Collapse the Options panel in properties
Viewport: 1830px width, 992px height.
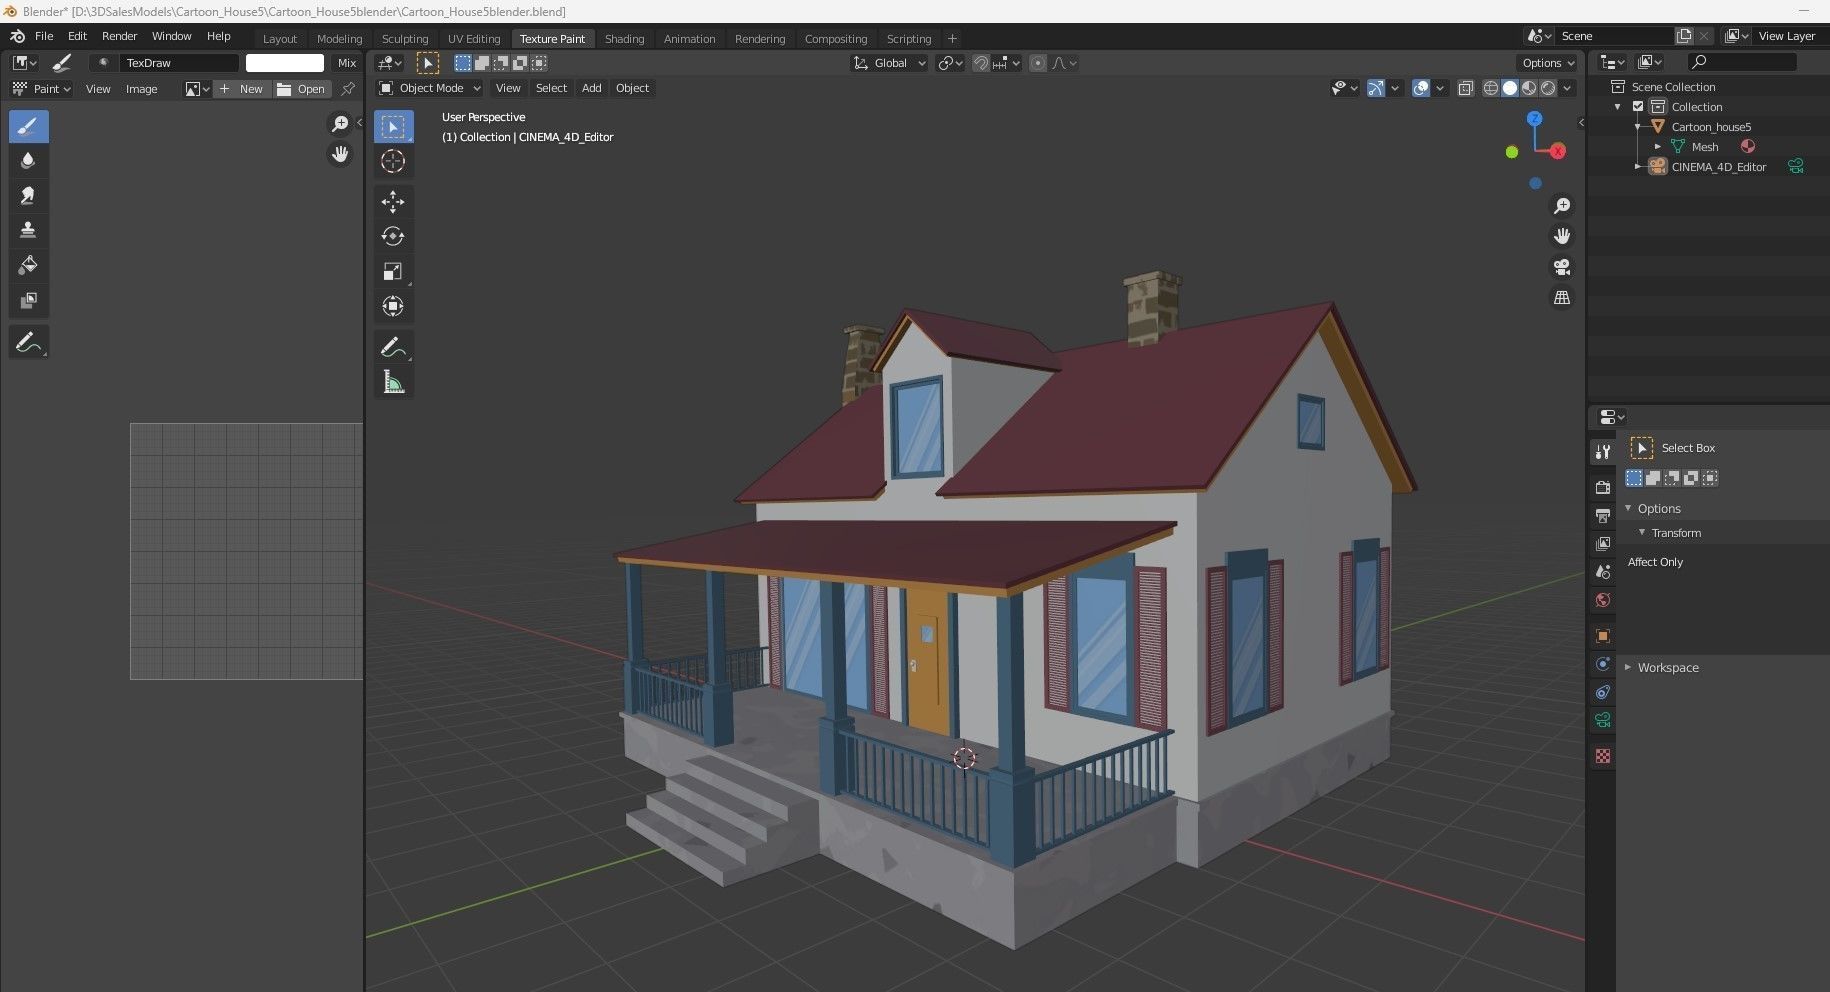1628,509
